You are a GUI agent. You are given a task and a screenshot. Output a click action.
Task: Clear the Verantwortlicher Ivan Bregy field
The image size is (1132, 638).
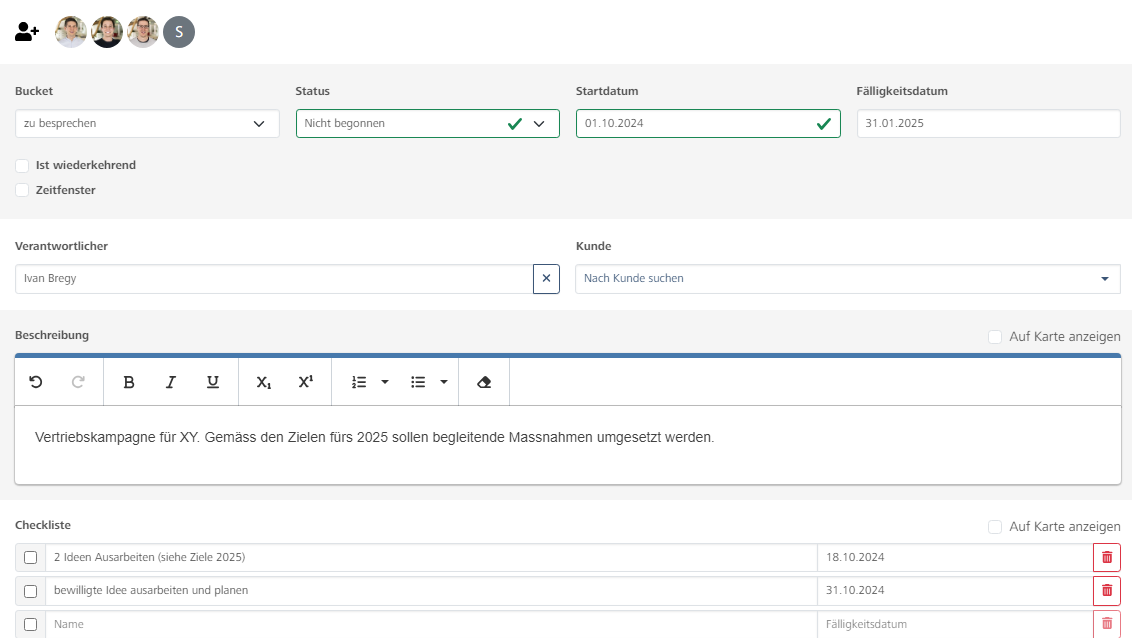click(x=546, y=279)
